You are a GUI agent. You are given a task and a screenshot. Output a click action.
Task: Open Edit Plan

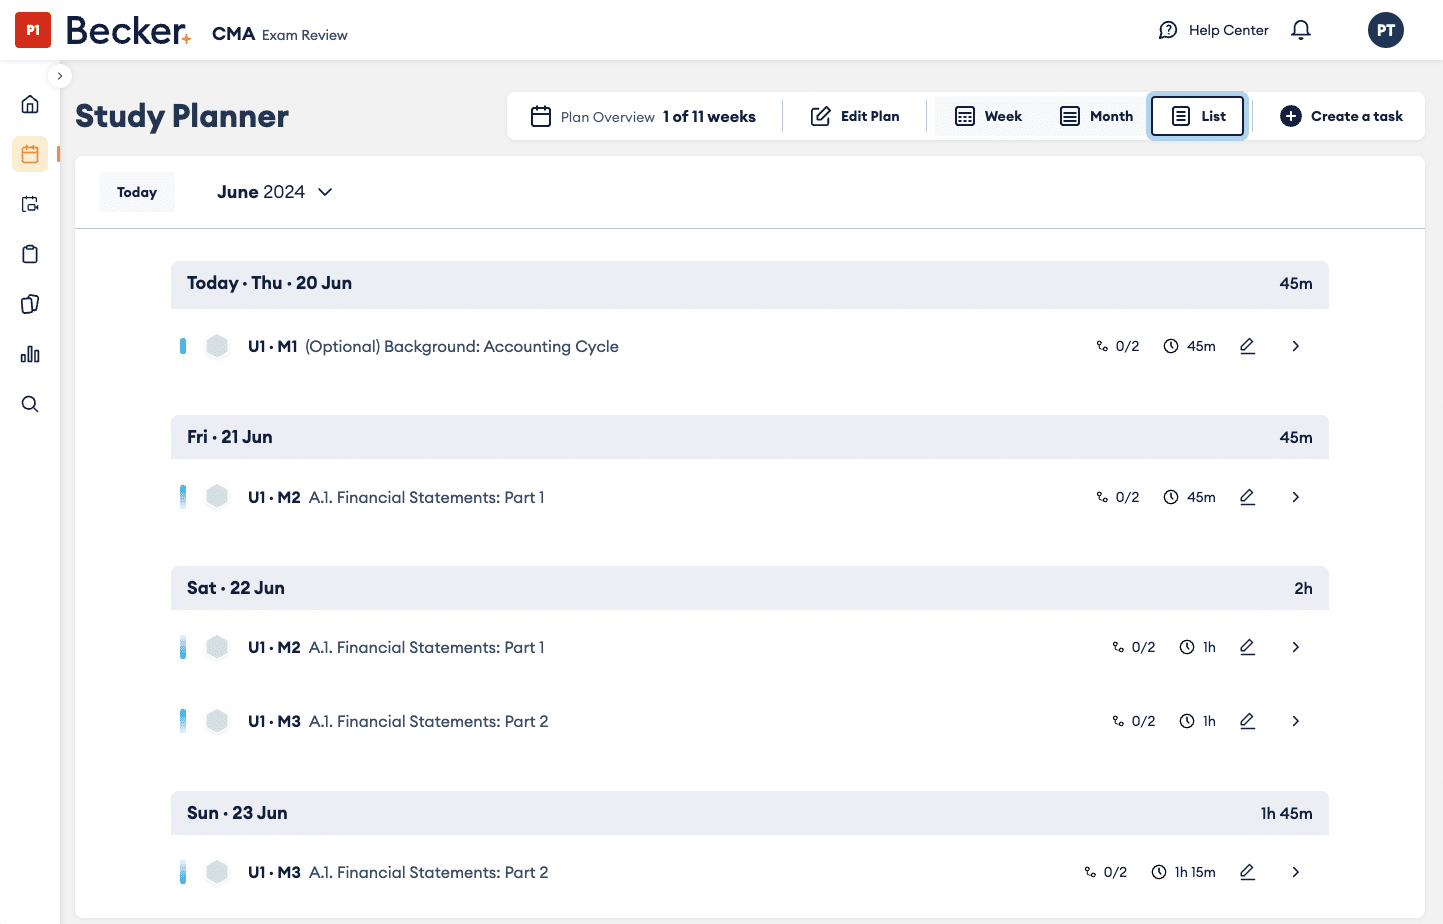[855, 116]
